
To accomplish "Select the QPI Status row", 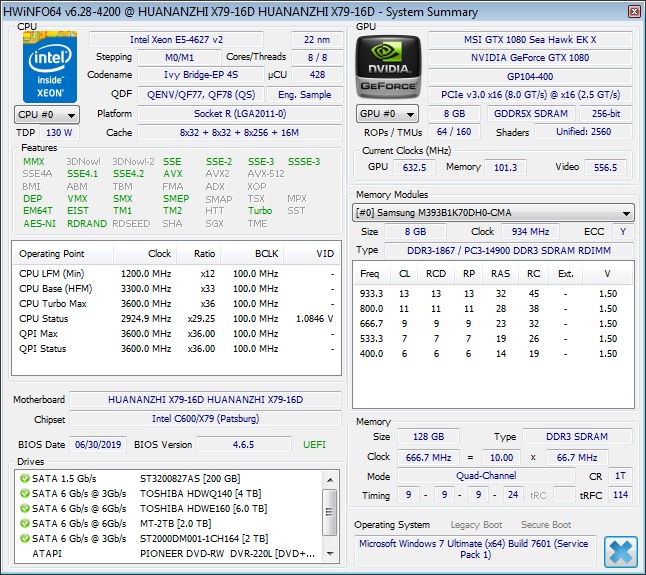I will 176,348.
